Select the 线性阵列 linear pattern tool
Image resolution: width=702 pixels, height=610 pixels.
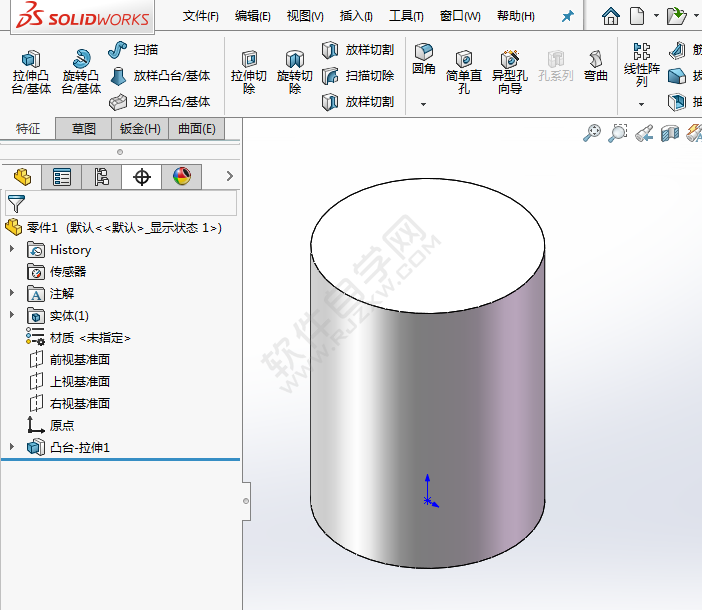pyautogui.click(x=642, y=65)
